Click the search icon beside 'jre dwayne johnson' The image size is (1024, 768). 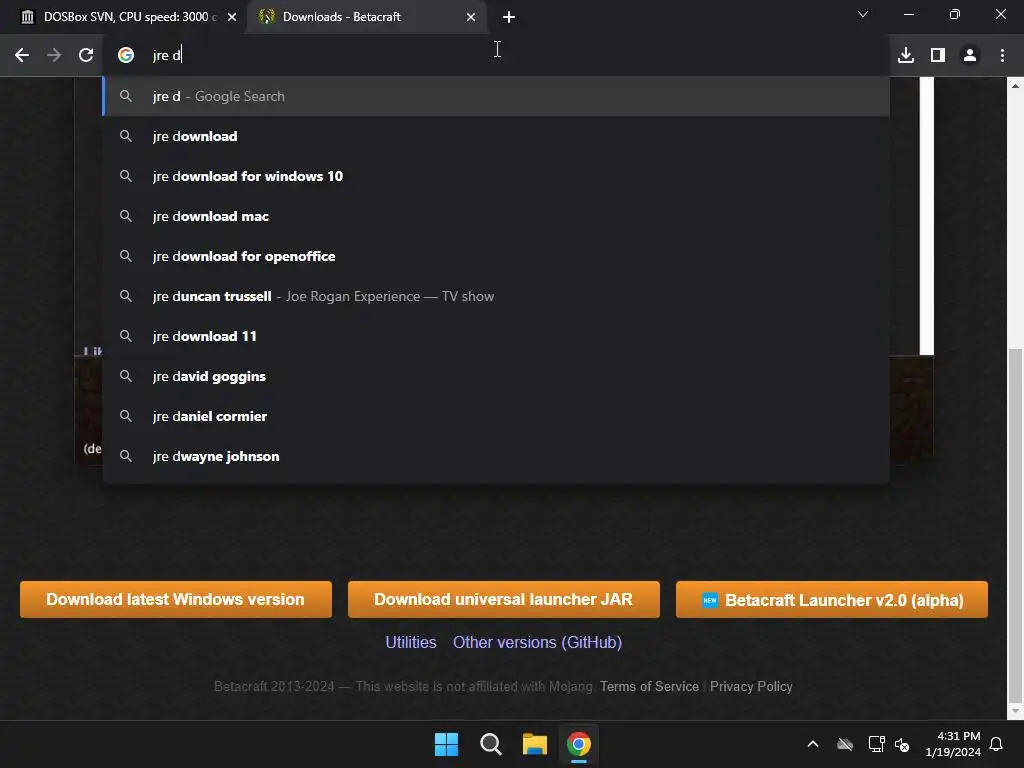(x=126, y=456)
